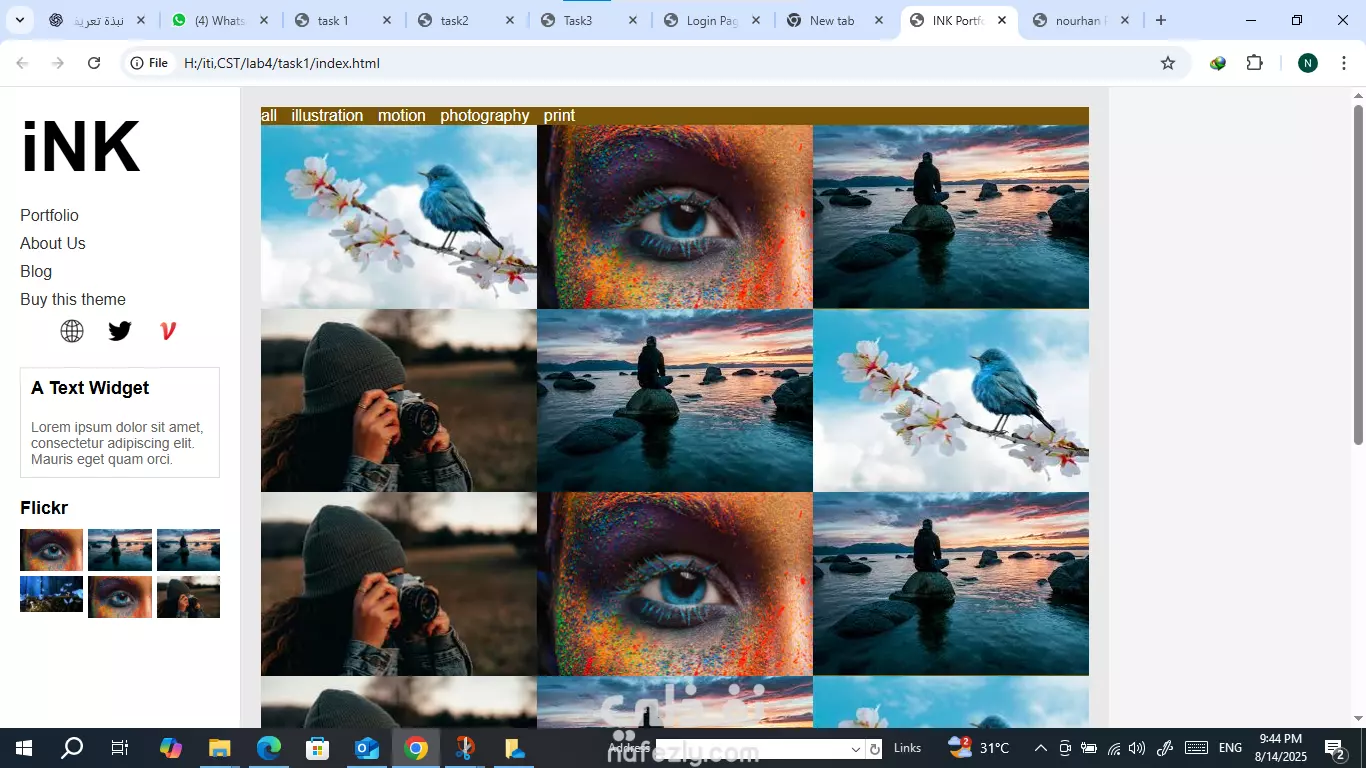
Task: Click the first Flickr eye thumbnail
Action: tap(51, 550)
